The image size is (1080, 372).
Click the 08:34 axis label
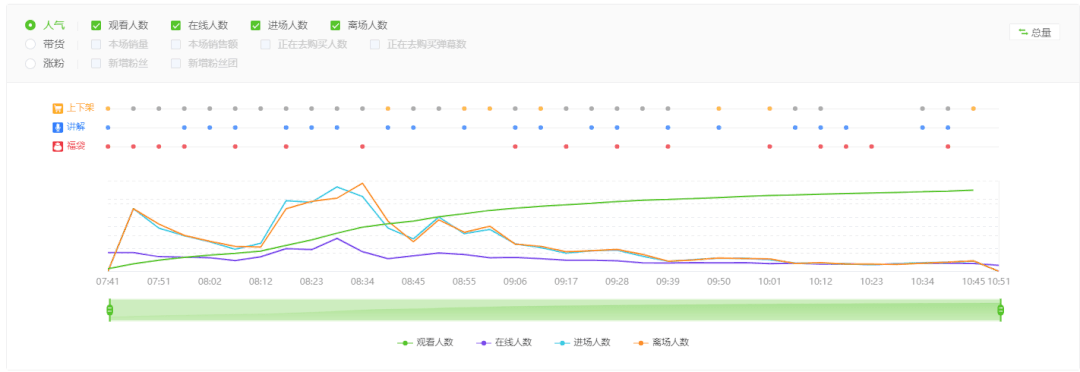[362, 281]
